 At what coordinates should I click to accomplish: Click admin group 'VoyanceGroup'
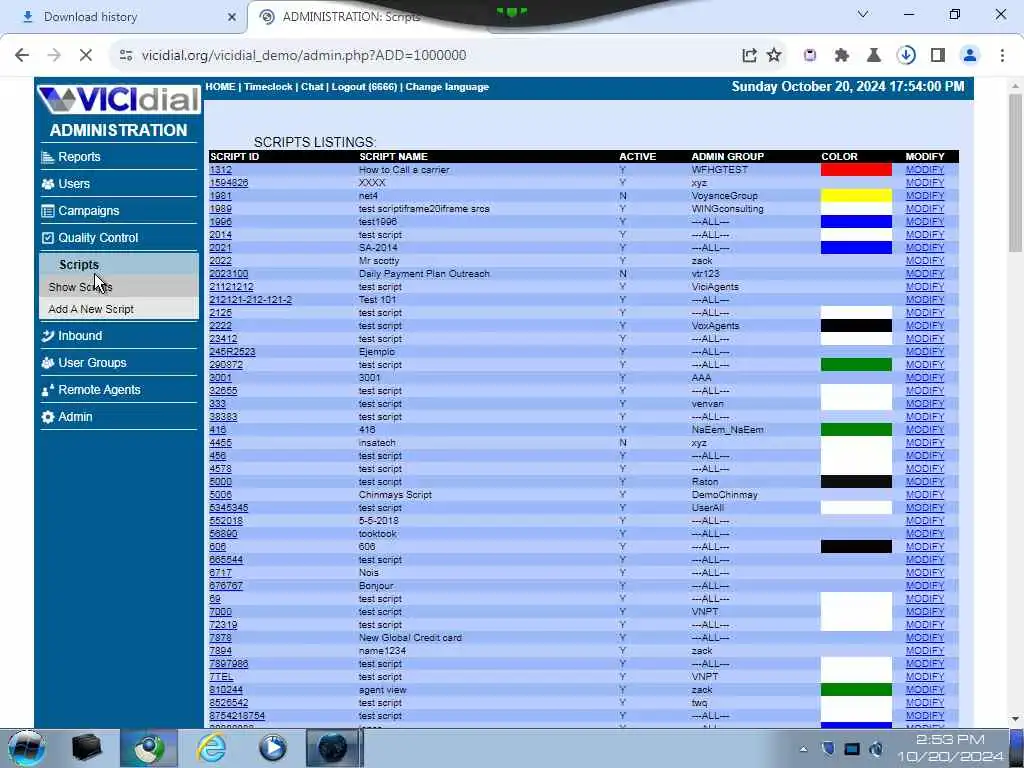[724, 196]
